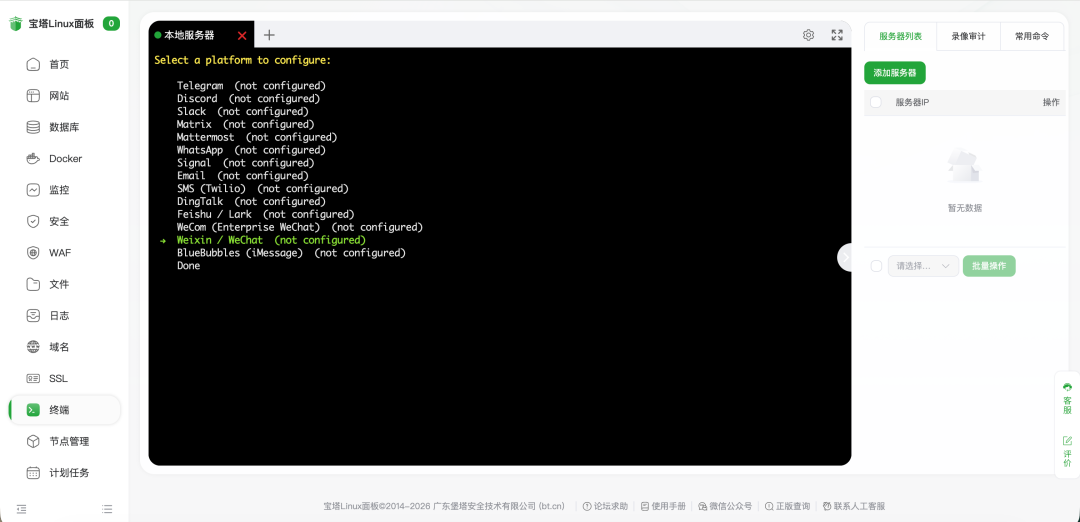This screenshot has height=522, width=1080.
Task: Open the 文件 folder icon
Action: tap(33, 284)
